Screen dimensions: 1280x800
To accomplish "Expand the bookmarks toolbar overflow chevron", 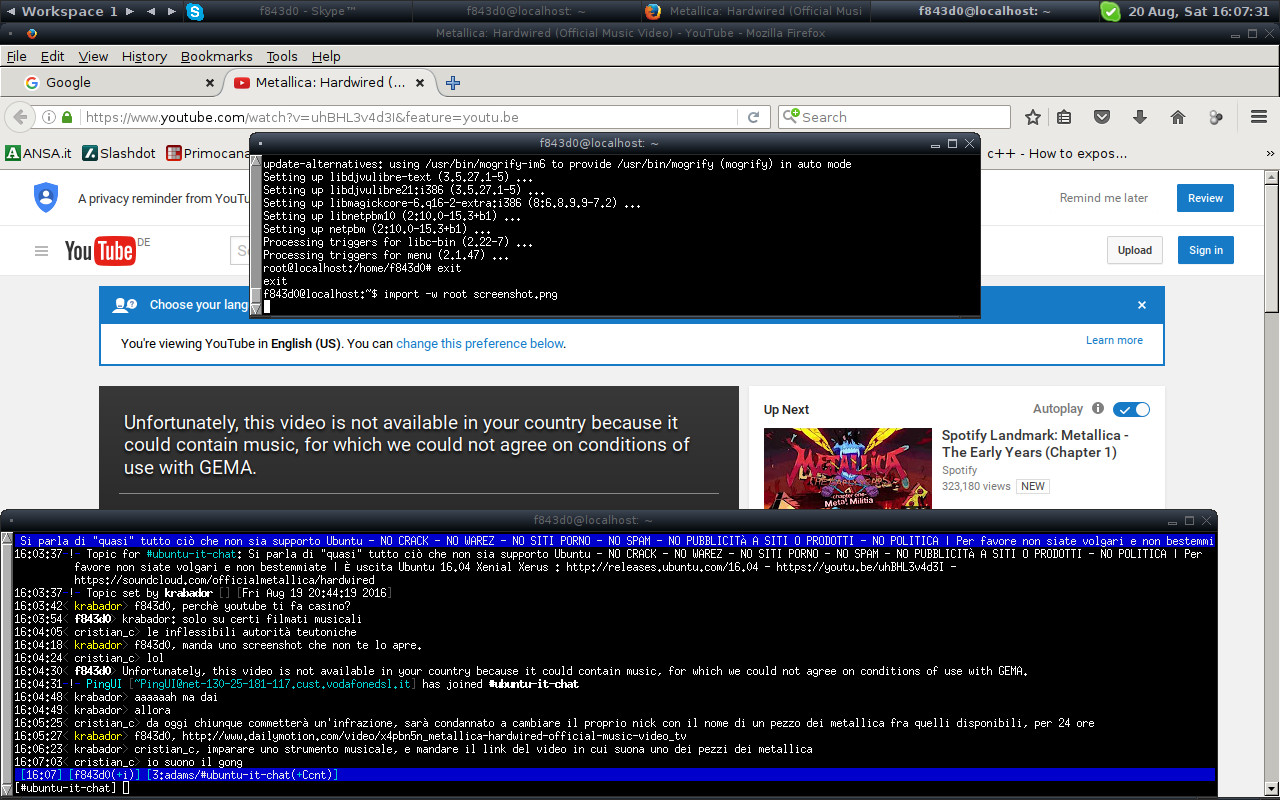I will click(x=1268, y=153).
